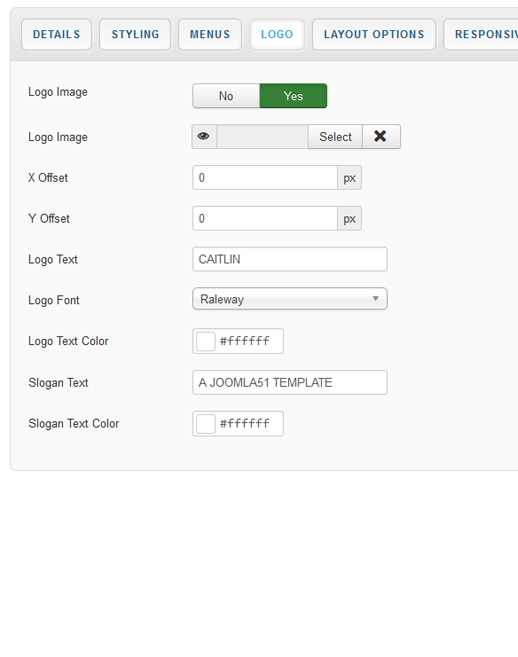
Task: Select the Logo tab
Action: (277, 35)
